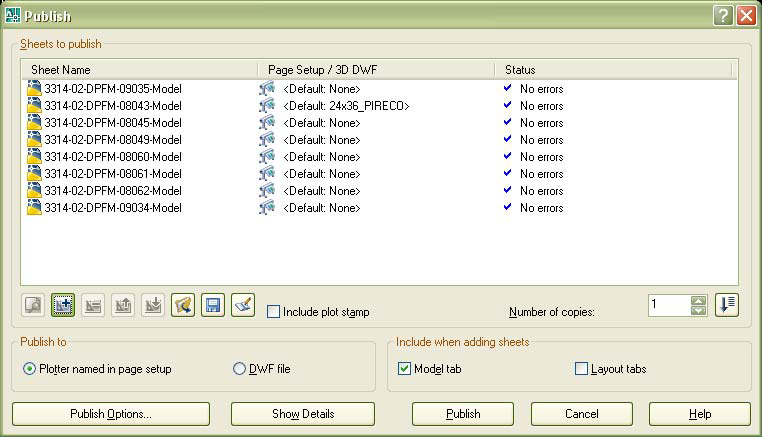
Task: Click No errors status of 3314-02-DPFM-08062-Model
Action: [541, 191]
